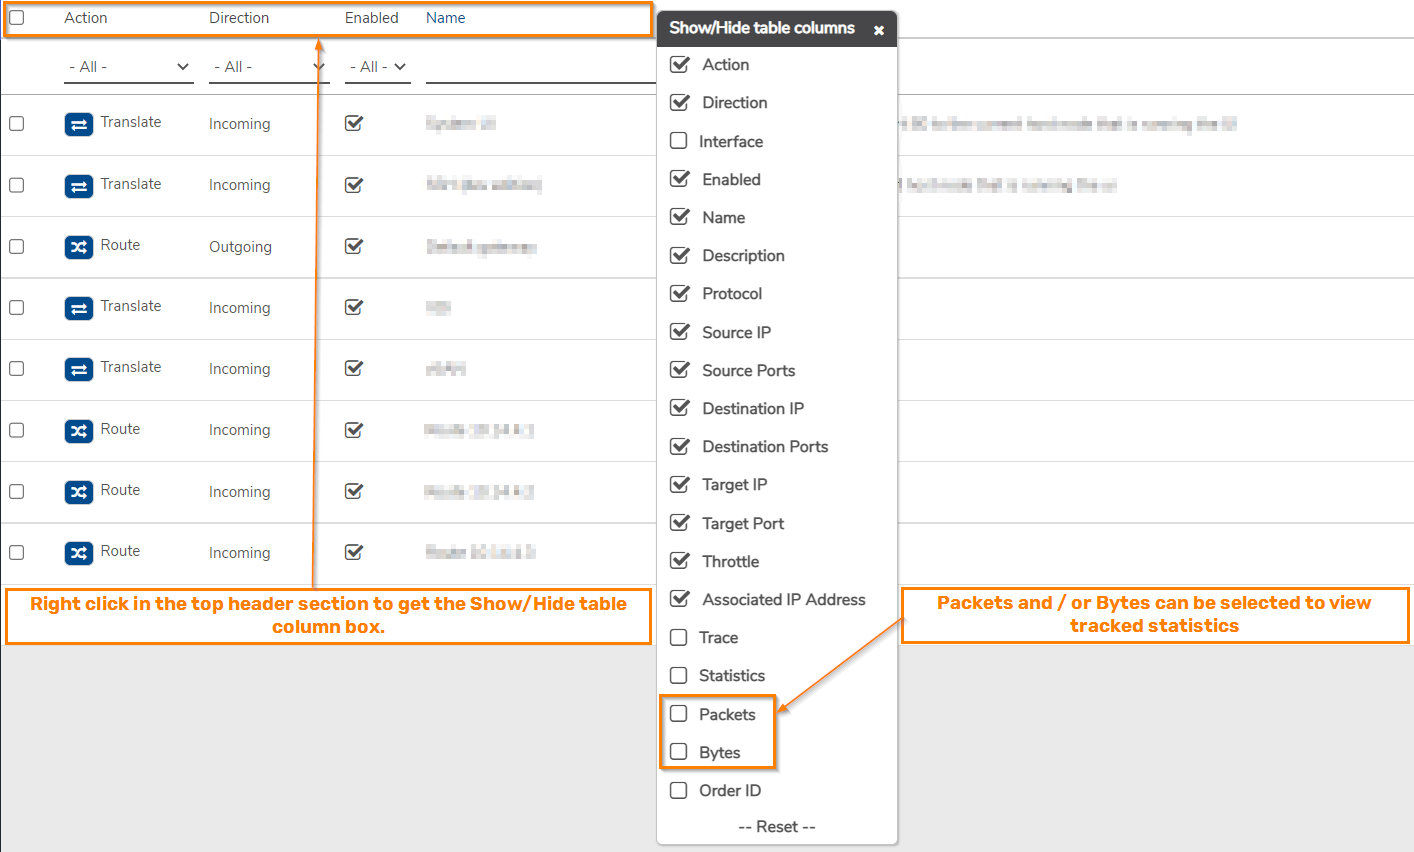The image size is (1414, 852).
Task: Open the Enabled filter dropdown
Action: [378, 67]
